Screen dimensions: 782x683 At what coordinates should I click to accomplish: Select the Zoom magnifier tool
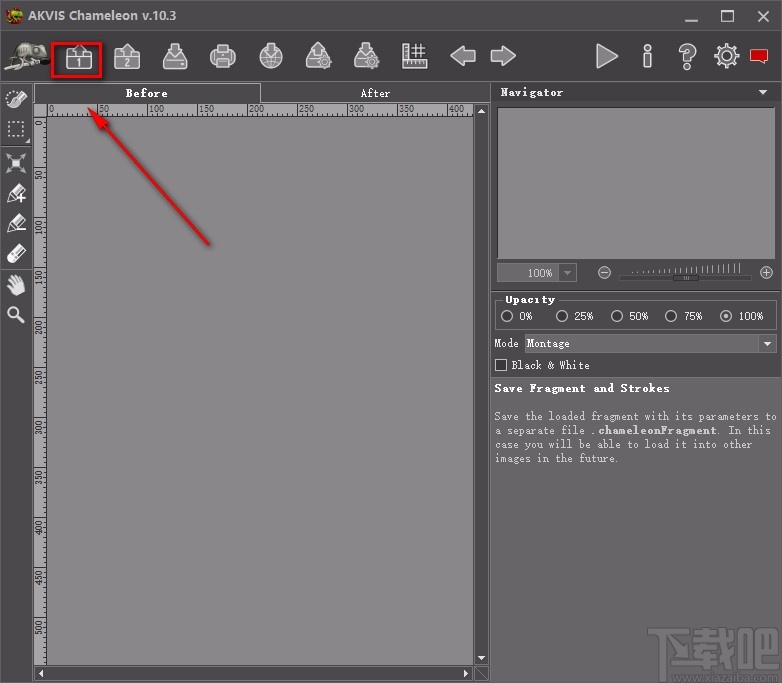(x=16, y=315)
